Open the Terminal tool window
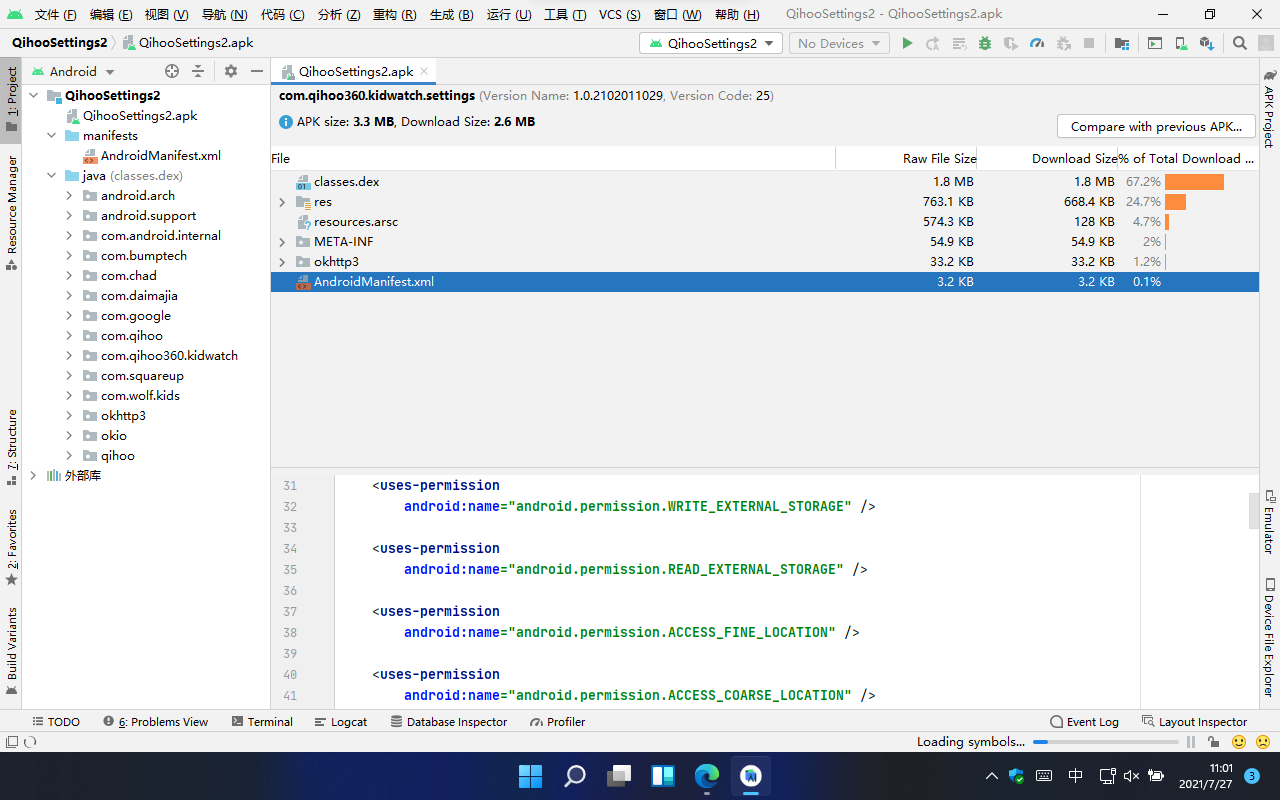The image size is (1280, 800). click(262, 721)
